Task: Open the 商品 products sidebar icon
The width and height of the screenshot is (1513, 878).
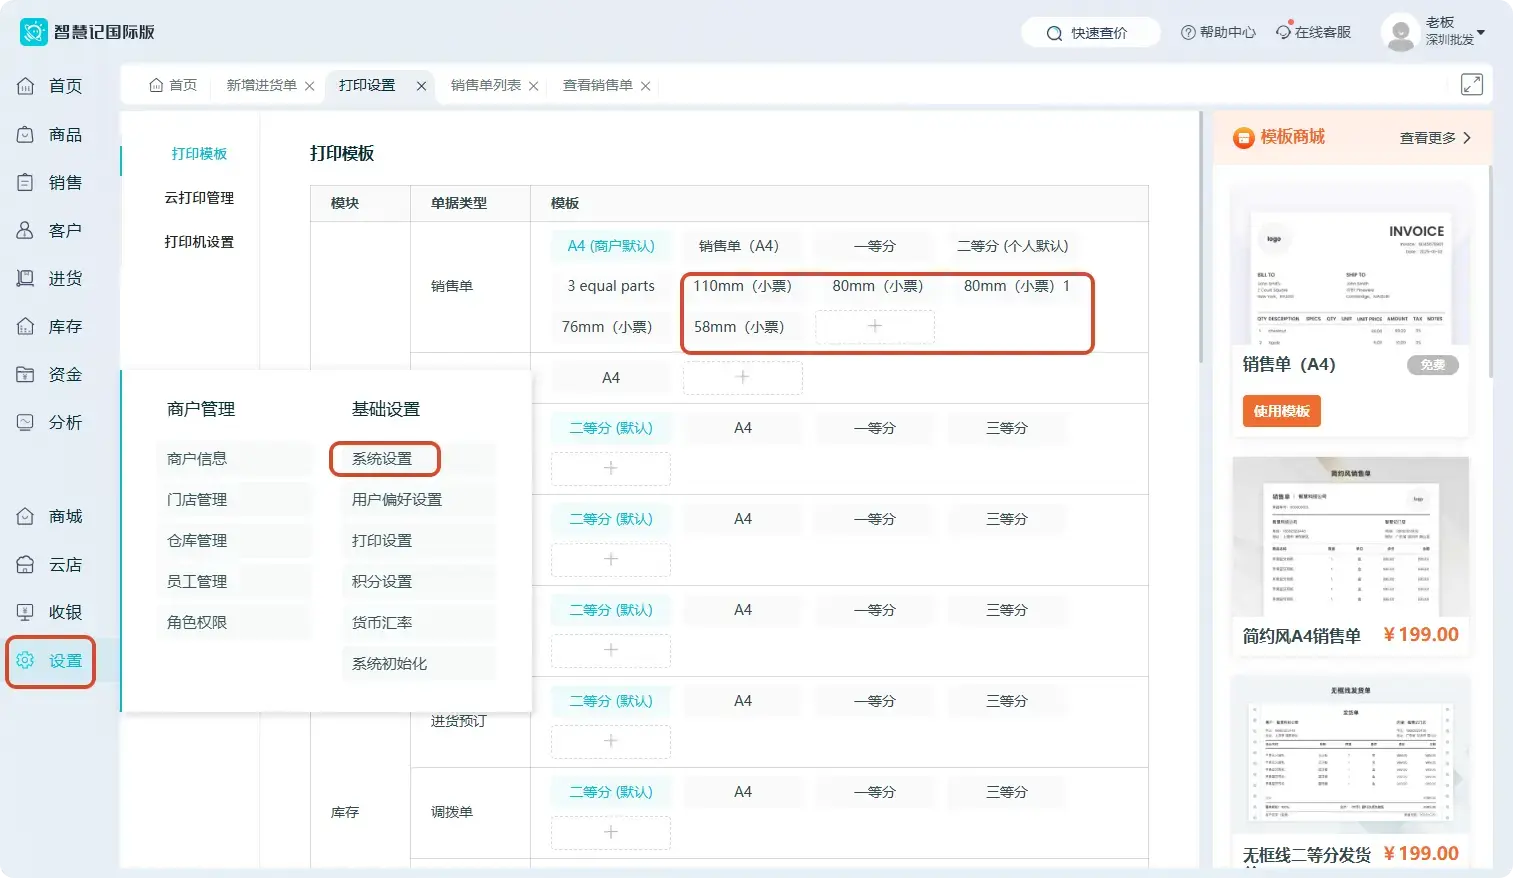Action: [26, 134]
